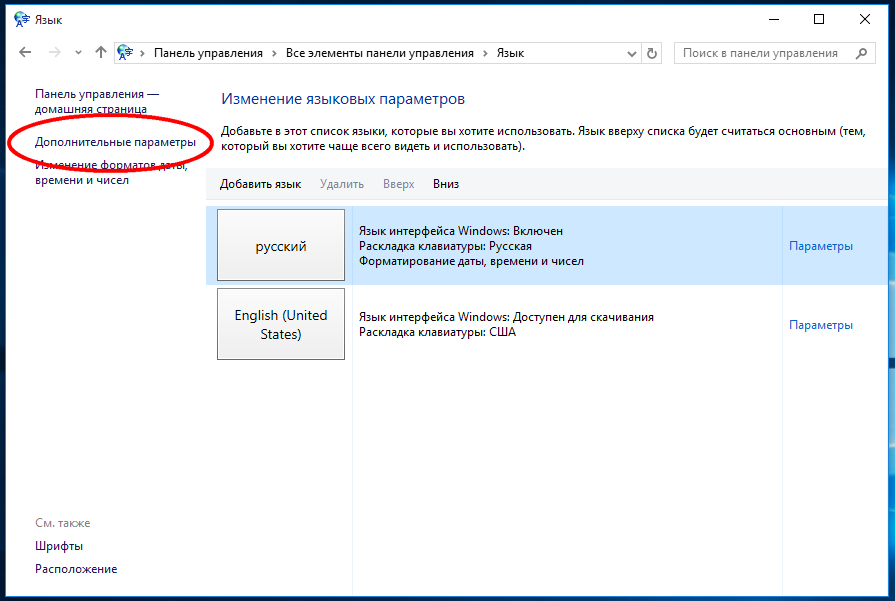Open "Дополнительные параметры" link
Viewport: 895px width, 601px height.
[x=115, y=142]
